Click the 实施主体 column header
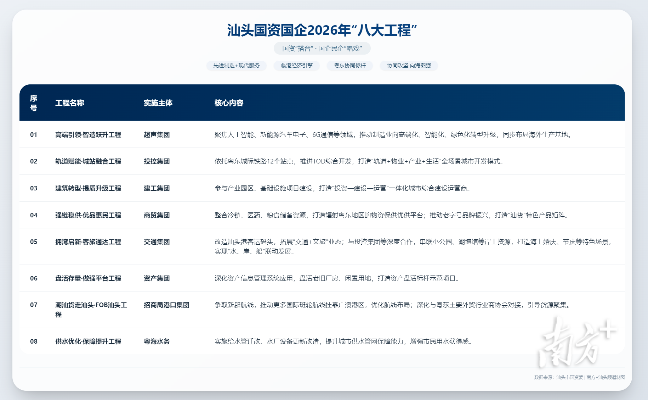648x400 pixels. coord(159,103)
